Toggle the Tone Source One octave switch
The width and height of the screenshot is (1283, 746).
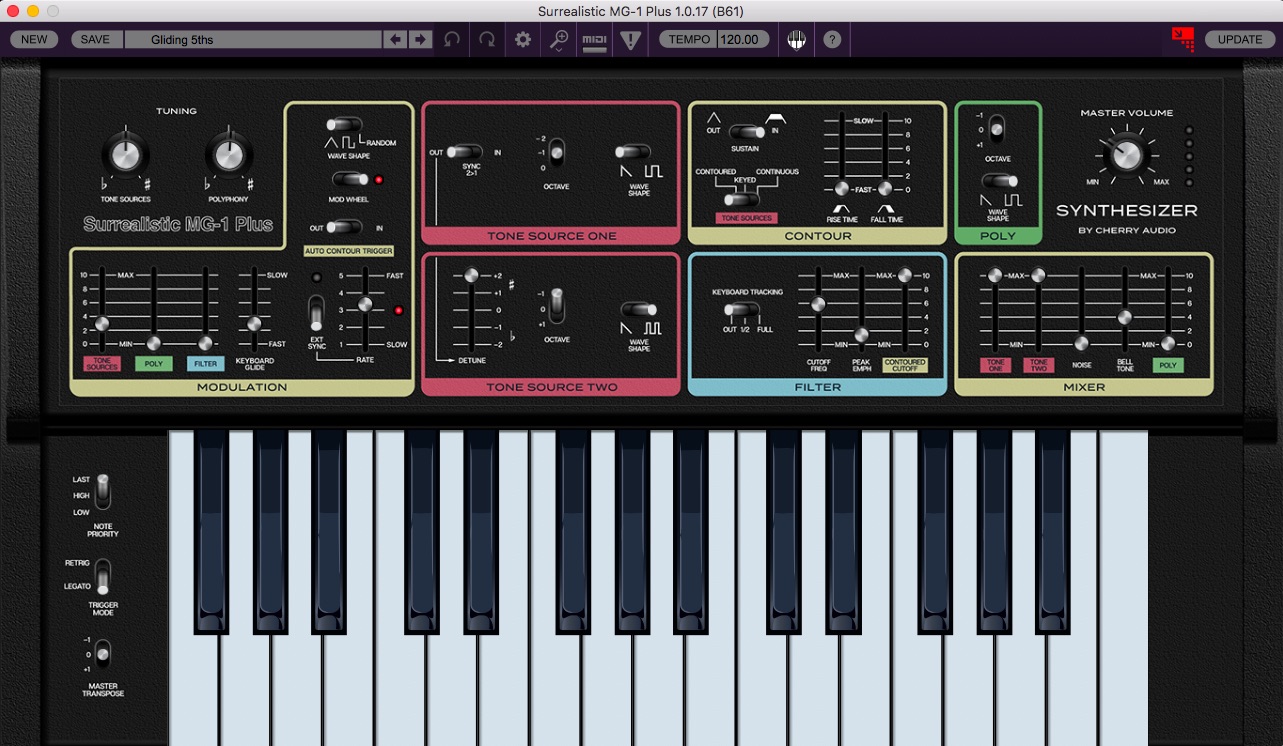(557, 153)
